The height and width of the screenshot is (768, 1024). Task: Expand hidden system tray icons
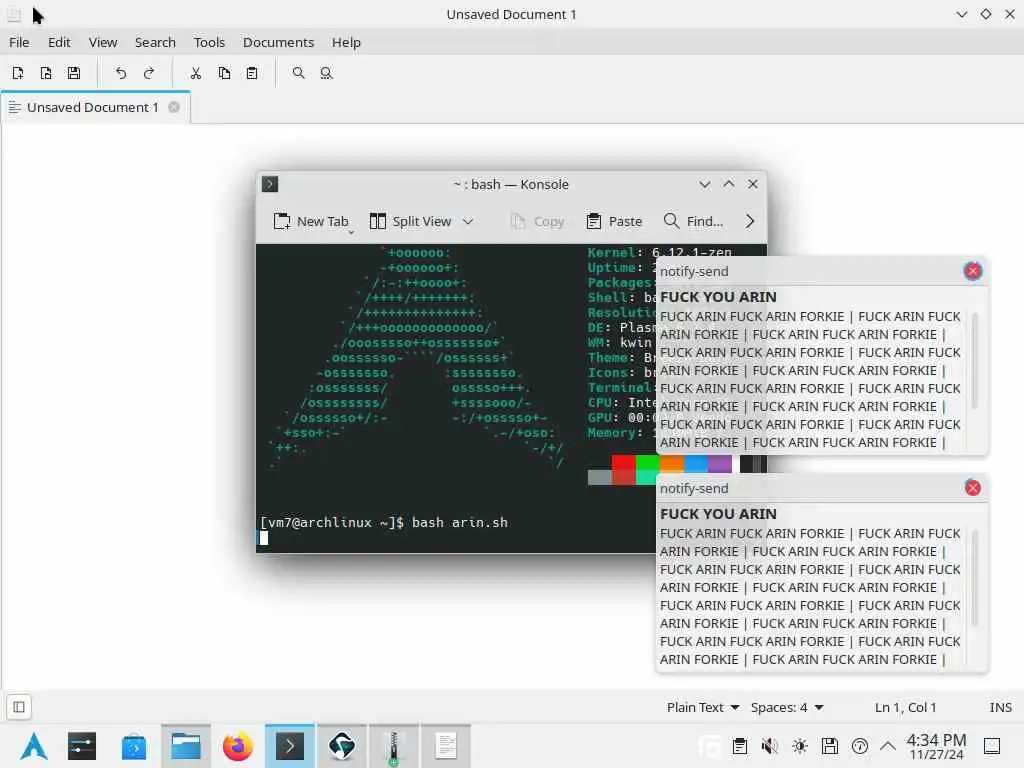pyautogui.click(x=888, y=746)
